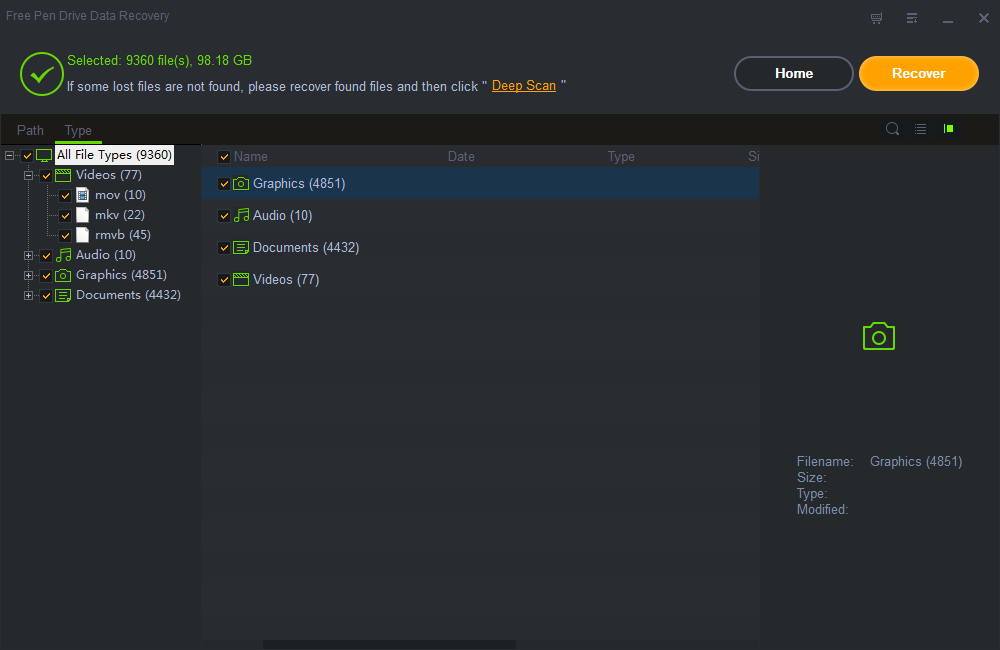Open the title bar options menu icon

point(912,18)
